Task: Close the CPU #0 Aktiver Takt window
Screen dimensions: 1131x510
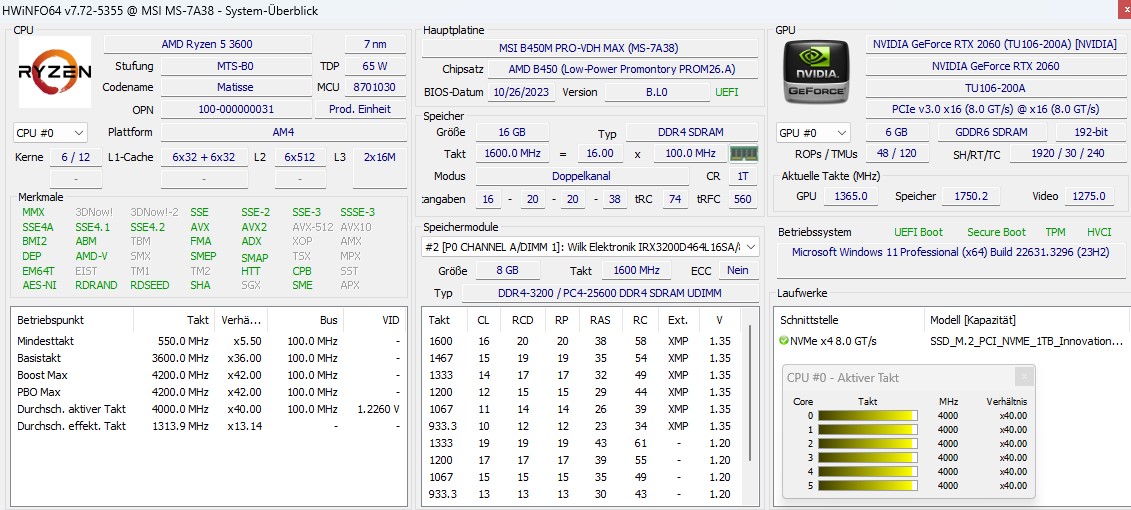Action: (x=1023, y=376)
